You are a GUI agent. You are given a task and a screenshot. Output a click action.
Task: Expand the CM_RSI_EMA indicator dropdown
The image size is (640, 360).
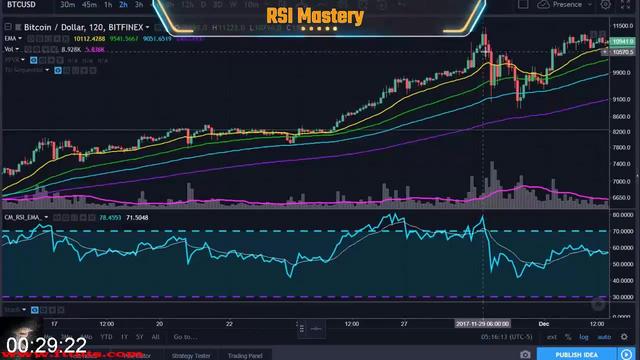[46, 217]
